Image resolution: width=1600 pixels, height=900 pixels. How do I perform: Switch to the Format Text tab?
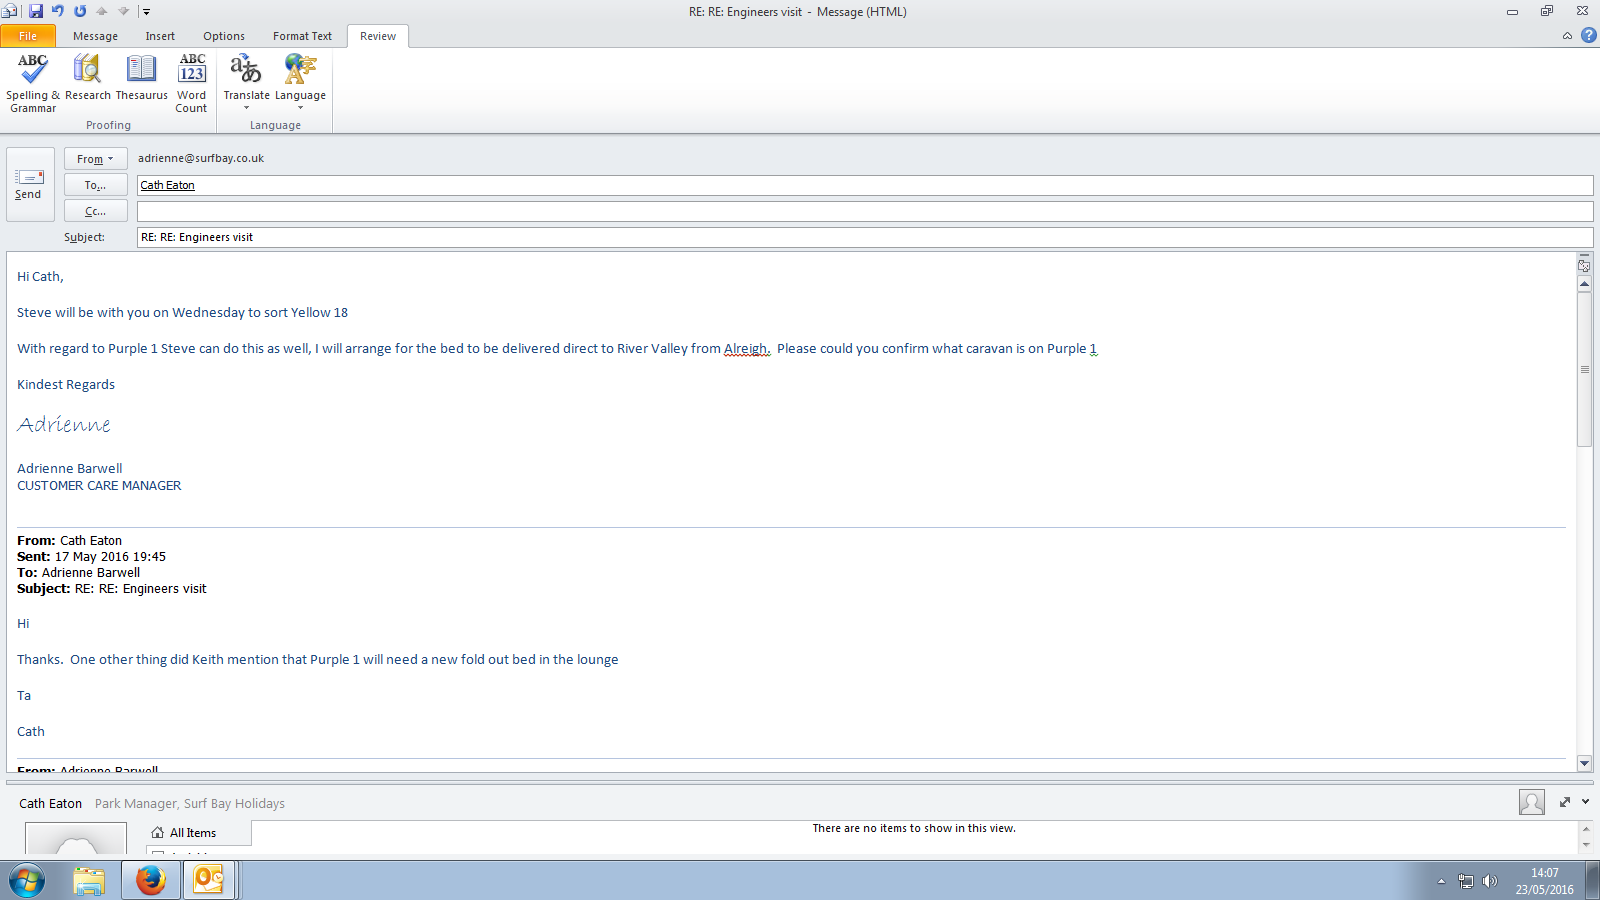coord(302,36)
